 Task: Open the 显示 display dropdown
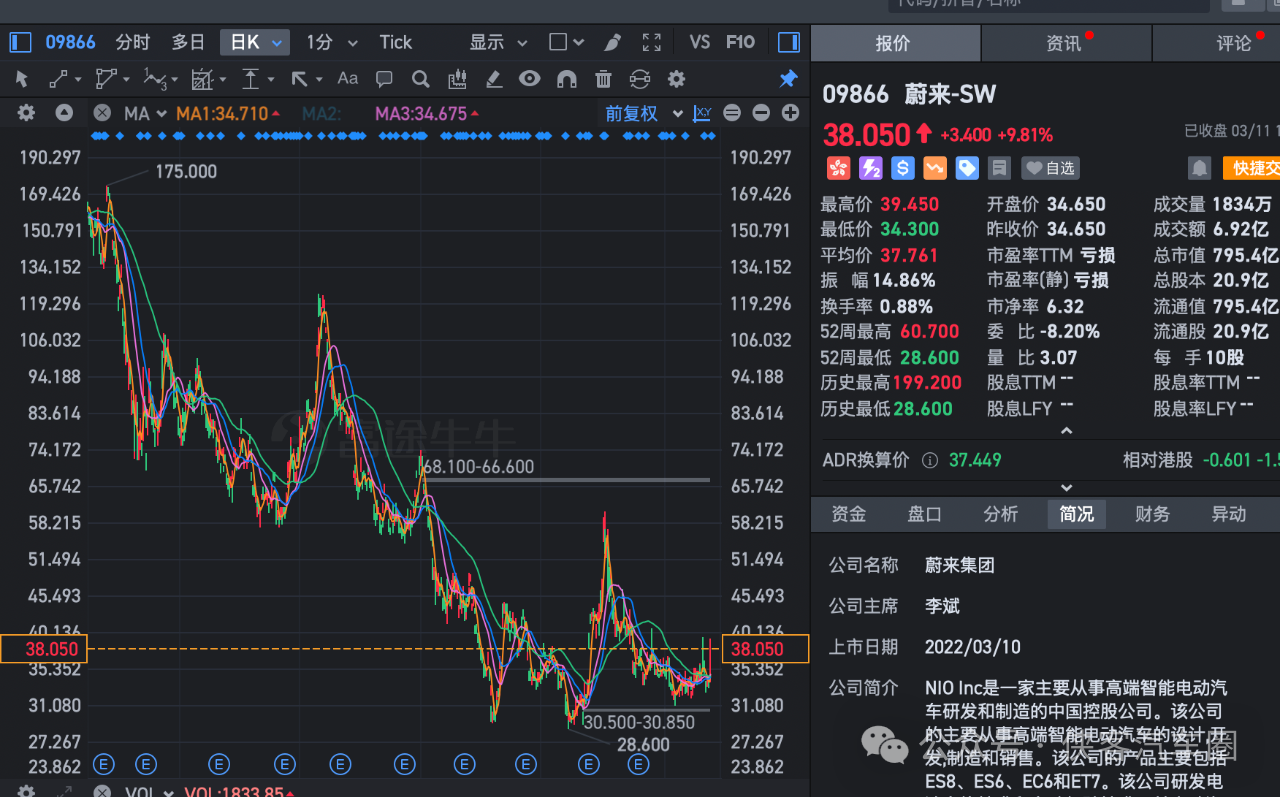(x=498, y=42)
